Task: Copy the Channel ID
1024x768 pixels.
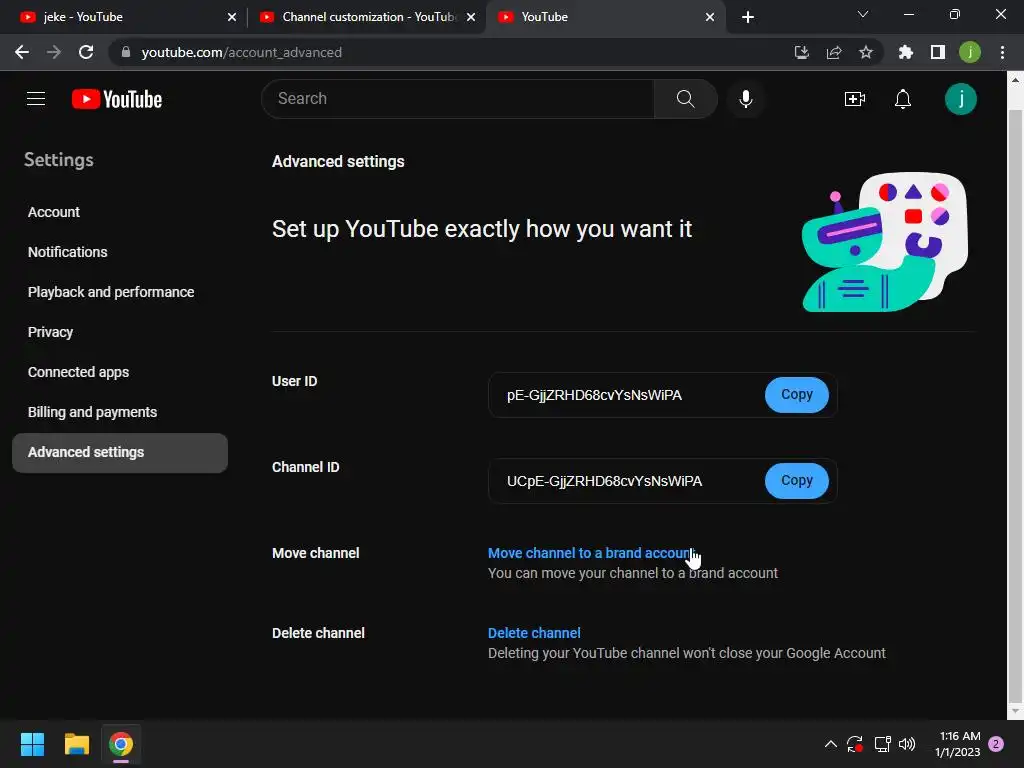Action: [x=797, y=481]
